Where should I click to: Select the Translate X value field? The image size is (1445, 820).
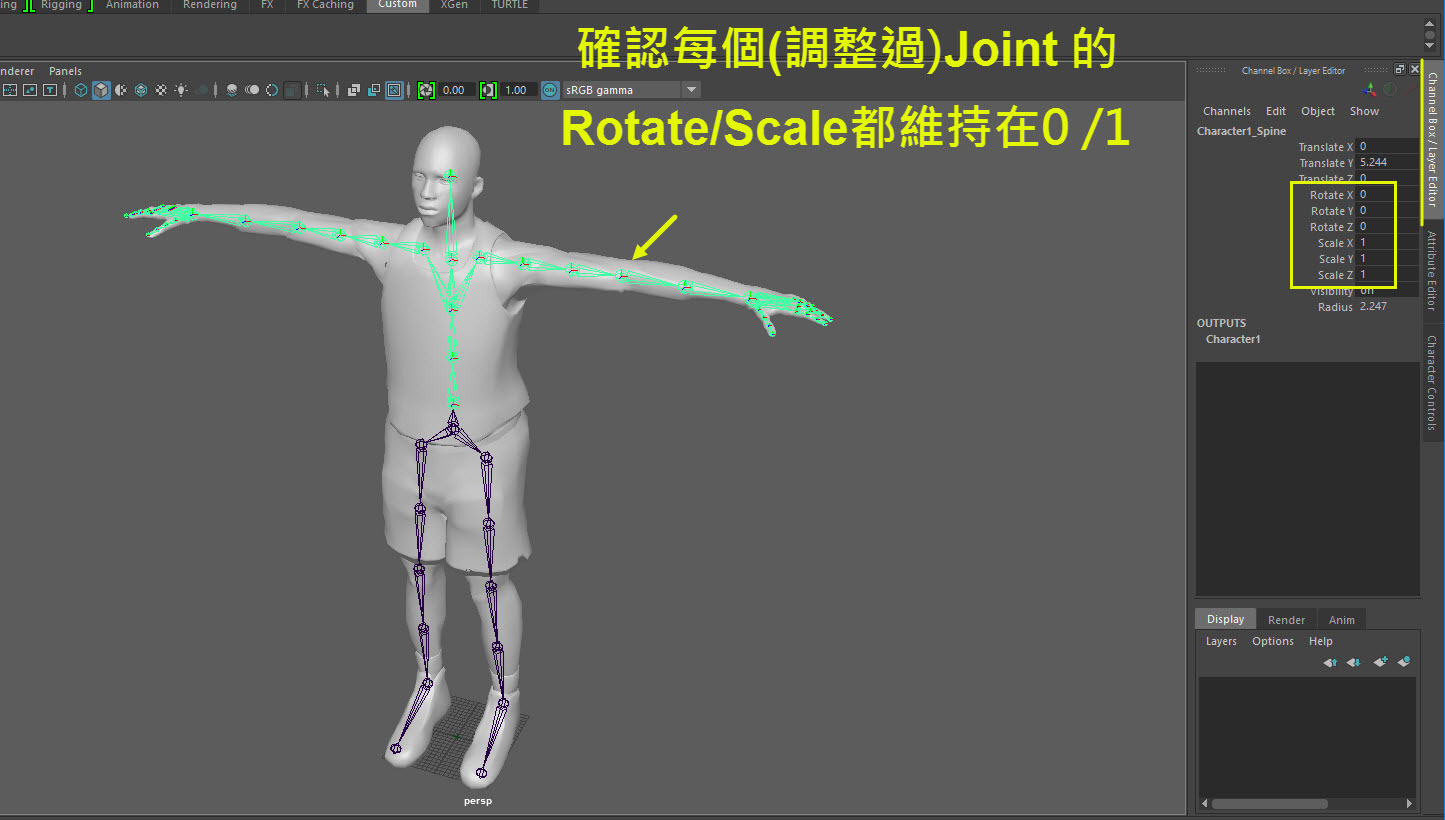click(x=1387, y=147)
